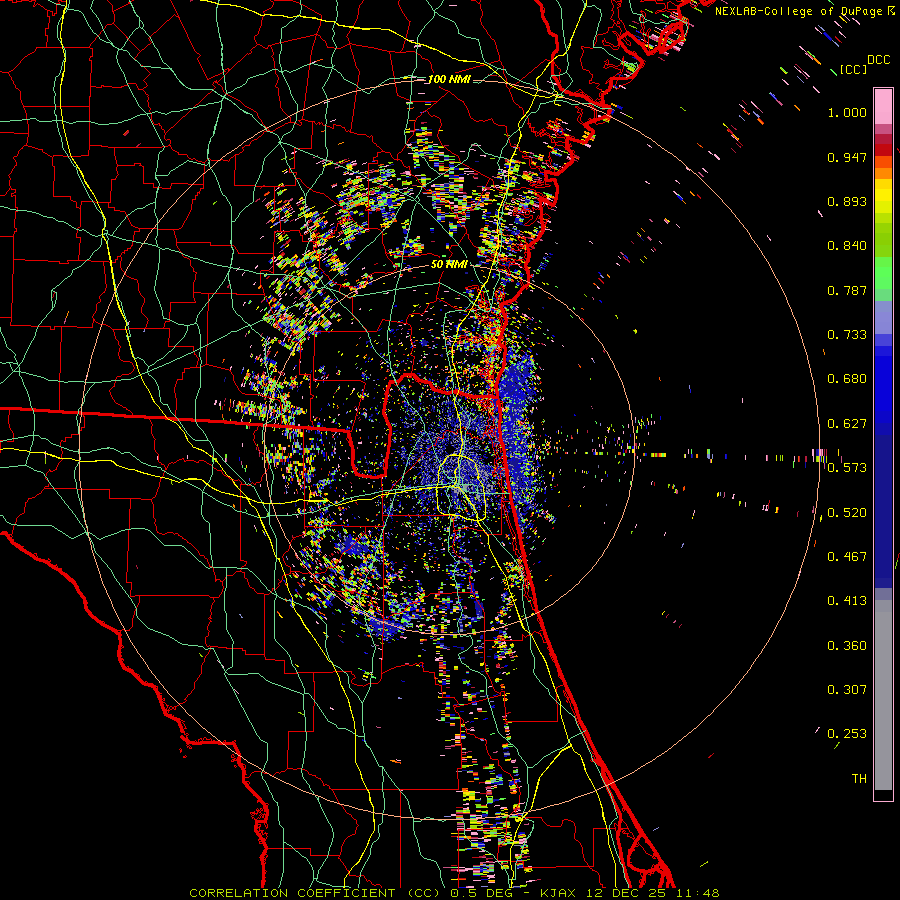Select the 0.627 color scale value
Image resolution: width=900 pixels, height=900 pixels.
pyautogui.click(x=847, y=424)
